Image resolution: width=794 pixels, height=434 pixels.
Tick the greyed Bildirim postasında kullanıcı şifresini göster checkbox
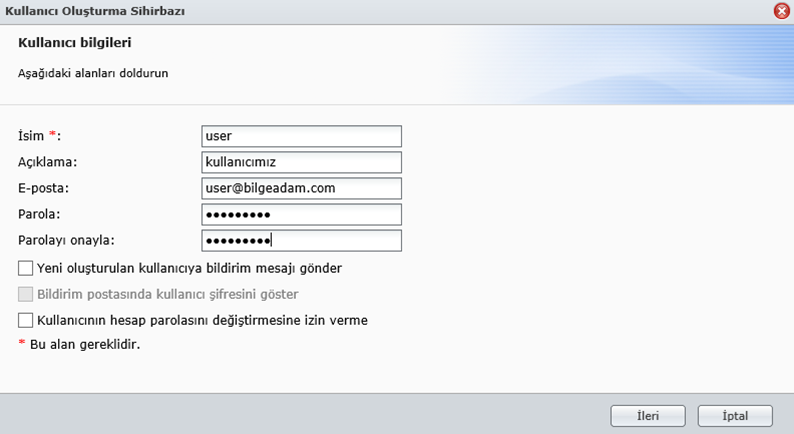pos(25,294)
